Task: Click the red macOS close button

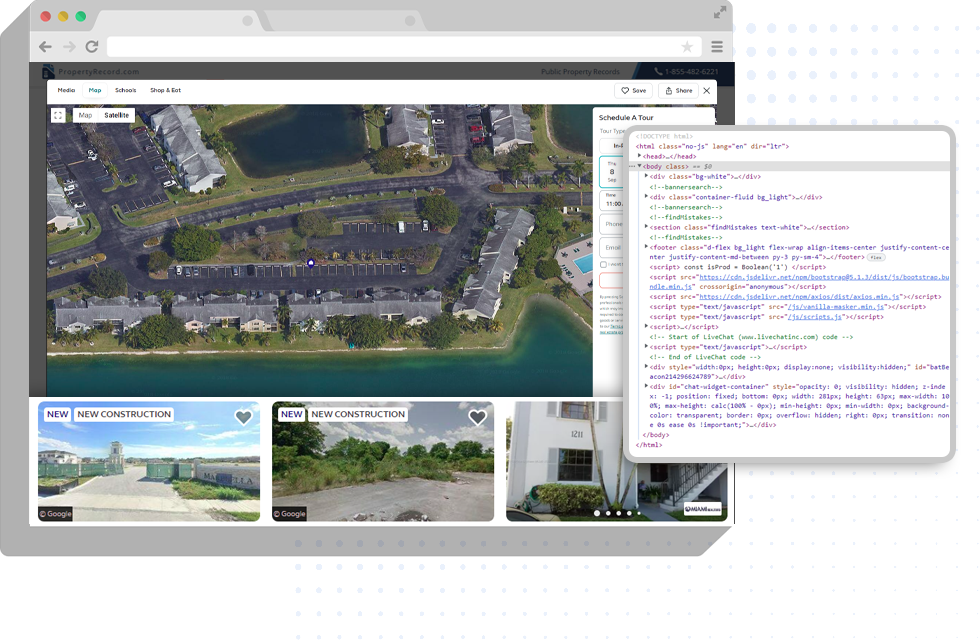Action: (46, 16)
